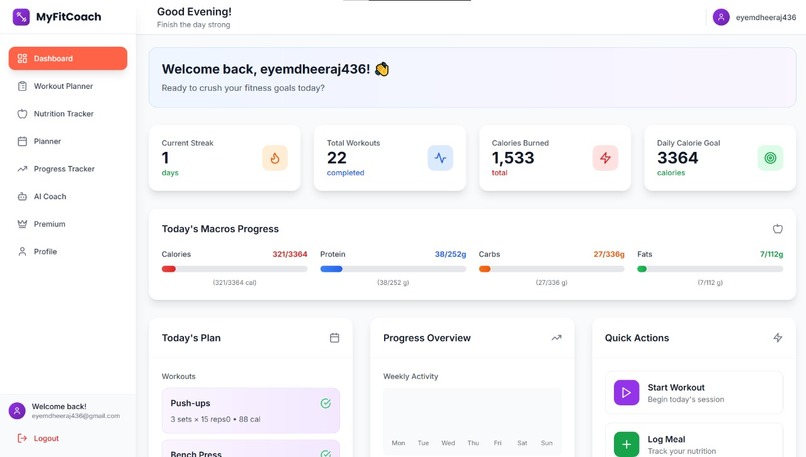Click the Protein progress bar
This screenshot has width=806, height=457.
393,269
